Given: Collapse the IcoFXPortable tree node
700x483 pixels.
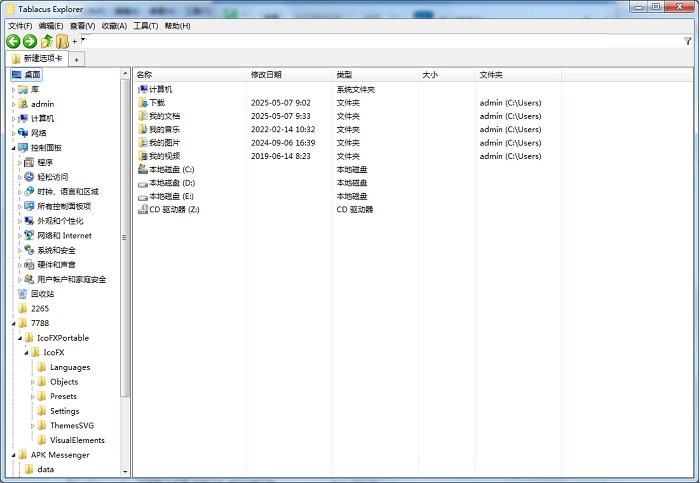Looking at the screenshot, I should coord(21,338).
